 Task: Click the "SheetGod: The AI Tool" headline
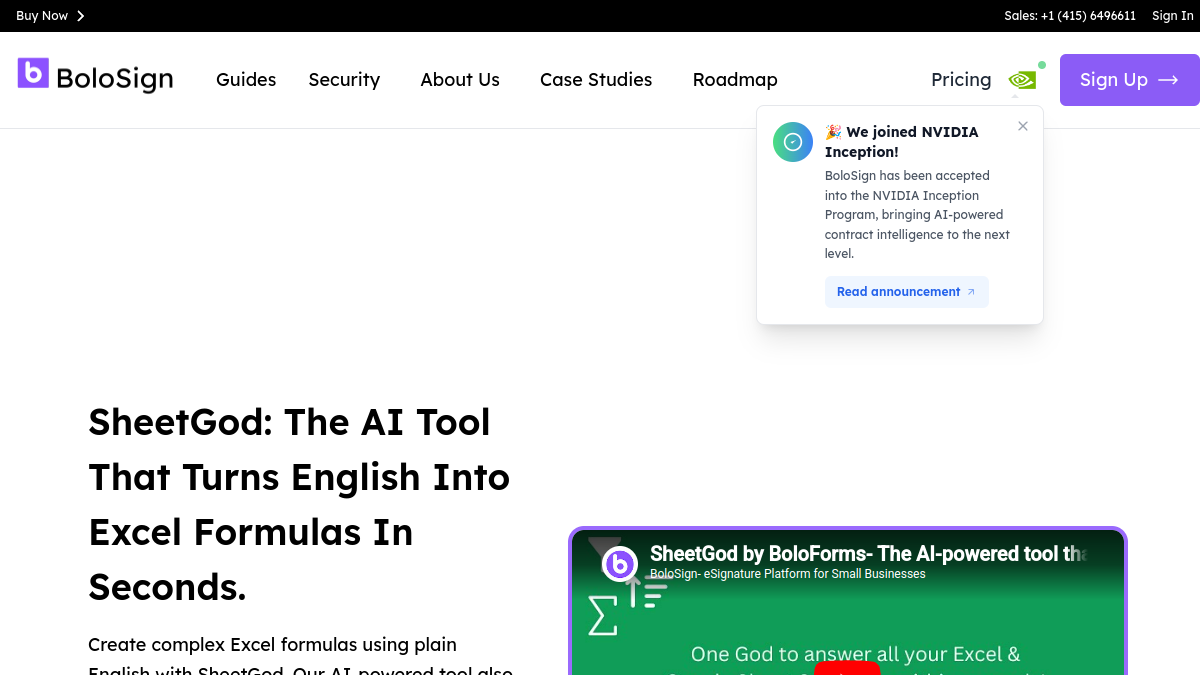pos(300,505)
